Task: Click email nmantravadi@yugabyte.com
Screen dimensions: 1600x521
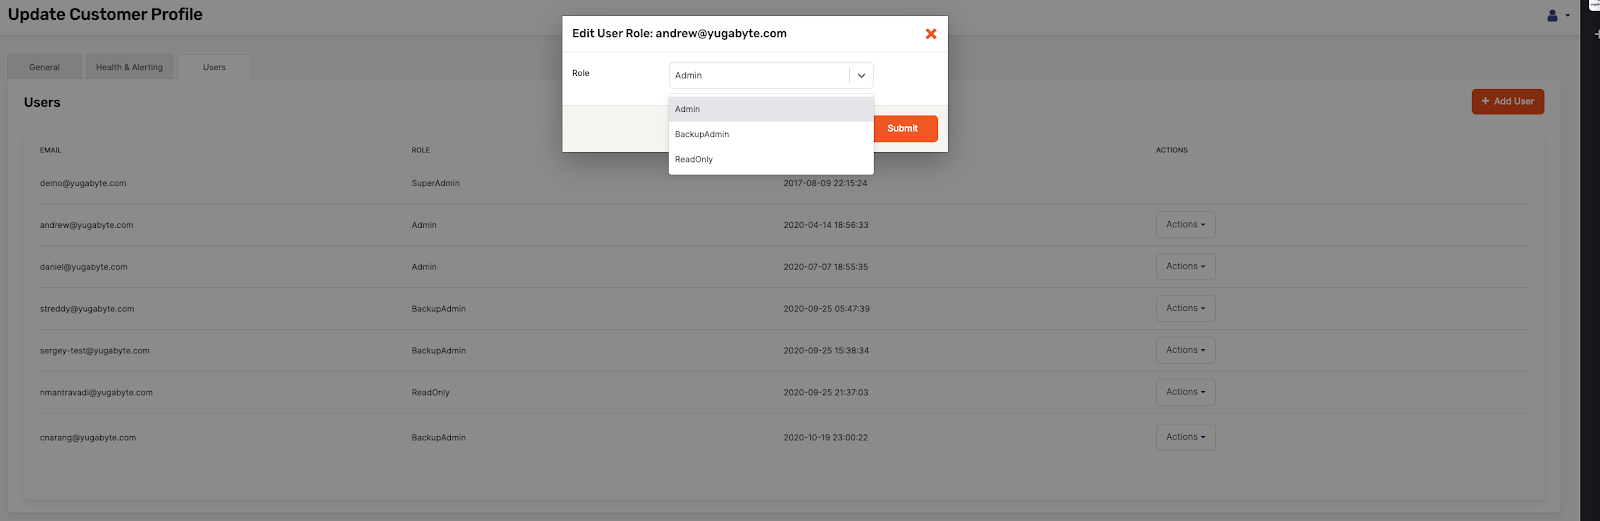Action: [x=96, y=393]
